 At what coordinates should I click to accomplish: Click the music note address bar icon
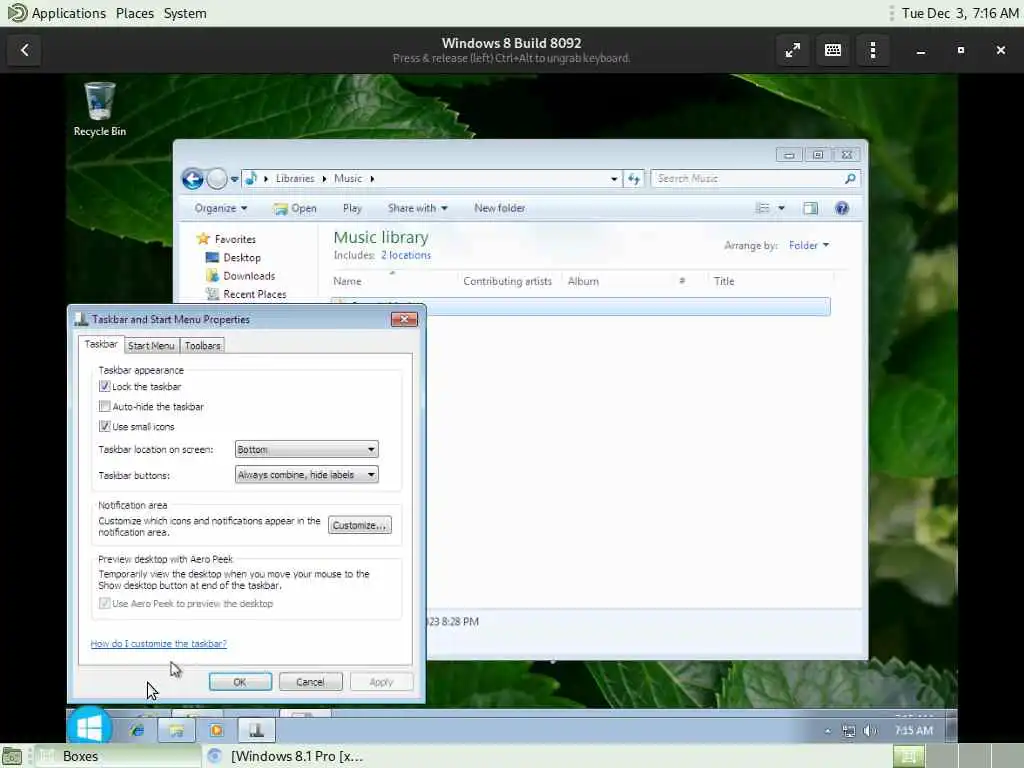[x=251, y=178]
